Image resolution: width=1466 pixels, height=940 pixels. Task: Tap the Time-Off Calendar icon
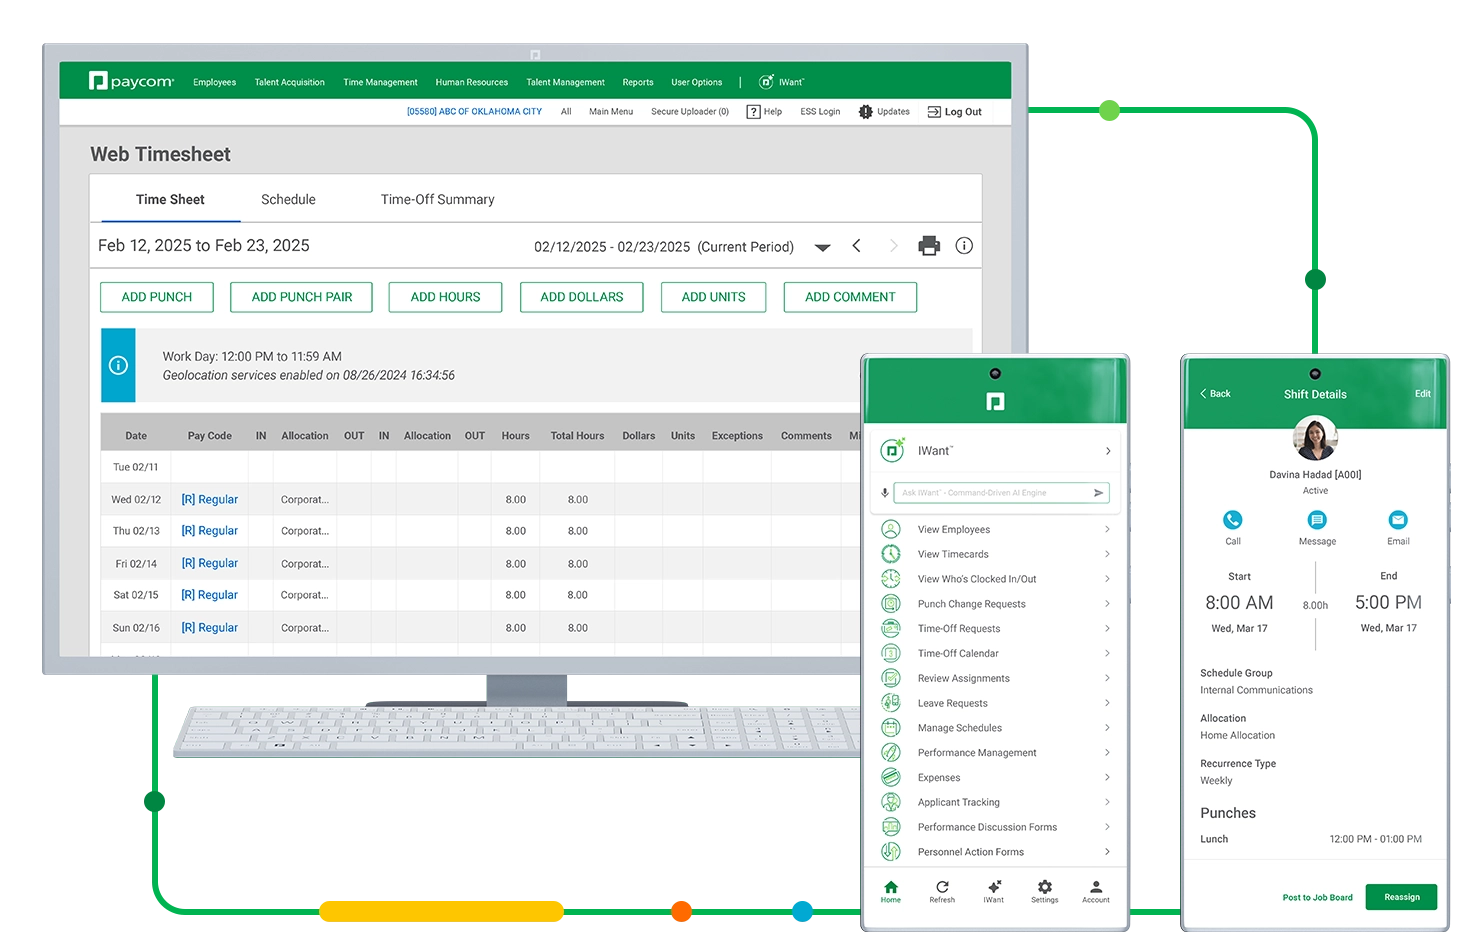[x=891, y=653]
